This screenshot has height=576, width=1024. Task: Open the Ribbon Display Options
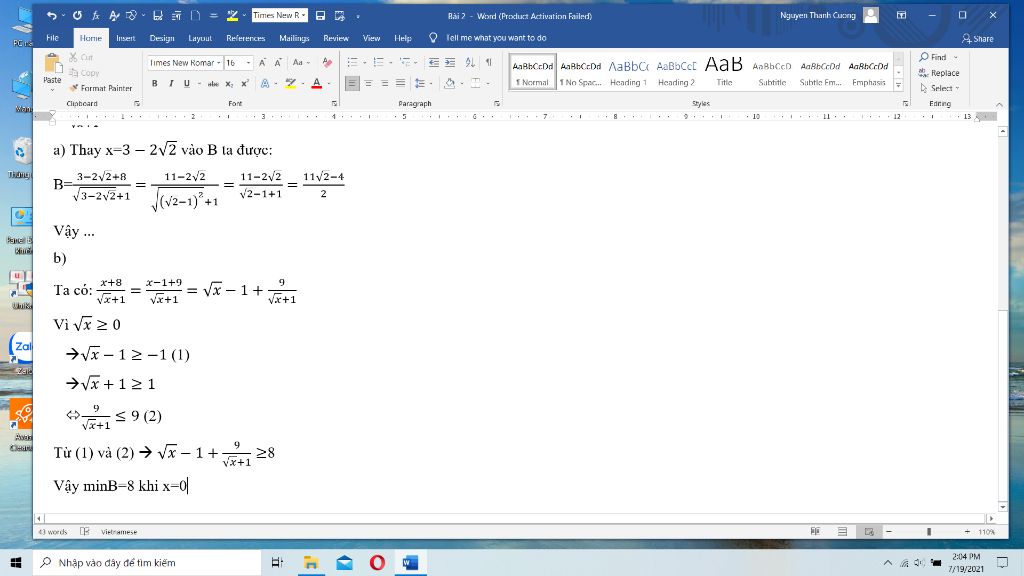coord(902,15)
